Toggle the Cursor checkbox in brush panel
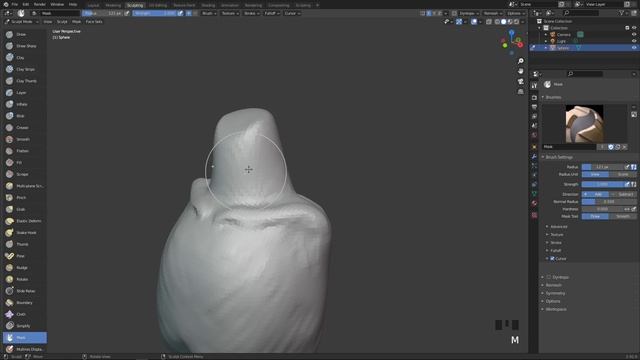 552,258
